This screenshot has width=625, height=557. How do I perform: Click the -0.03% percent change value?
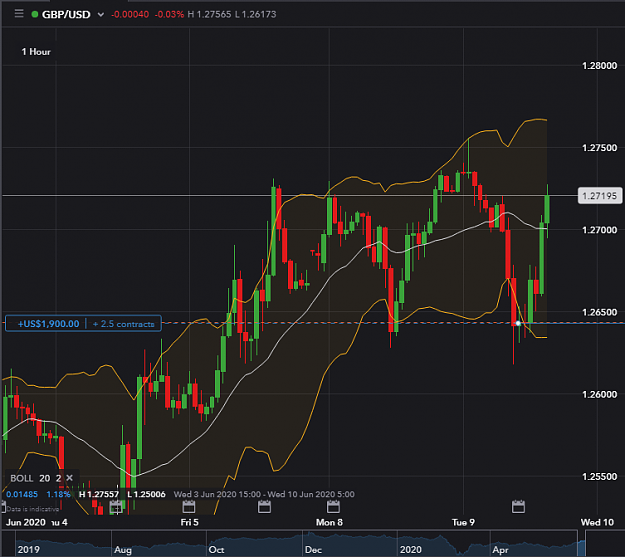coord(169,15)
